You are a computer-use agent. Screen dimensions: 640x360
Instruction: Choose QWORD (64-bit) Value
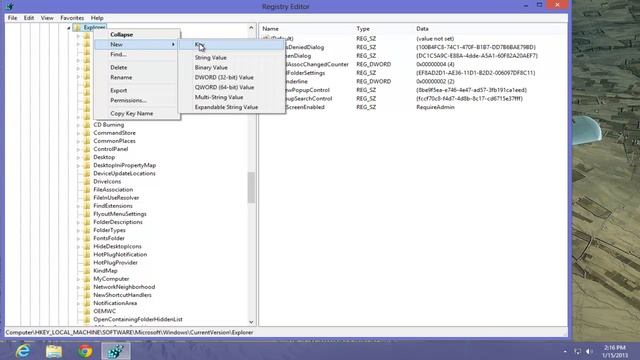(x=231, y=87)
